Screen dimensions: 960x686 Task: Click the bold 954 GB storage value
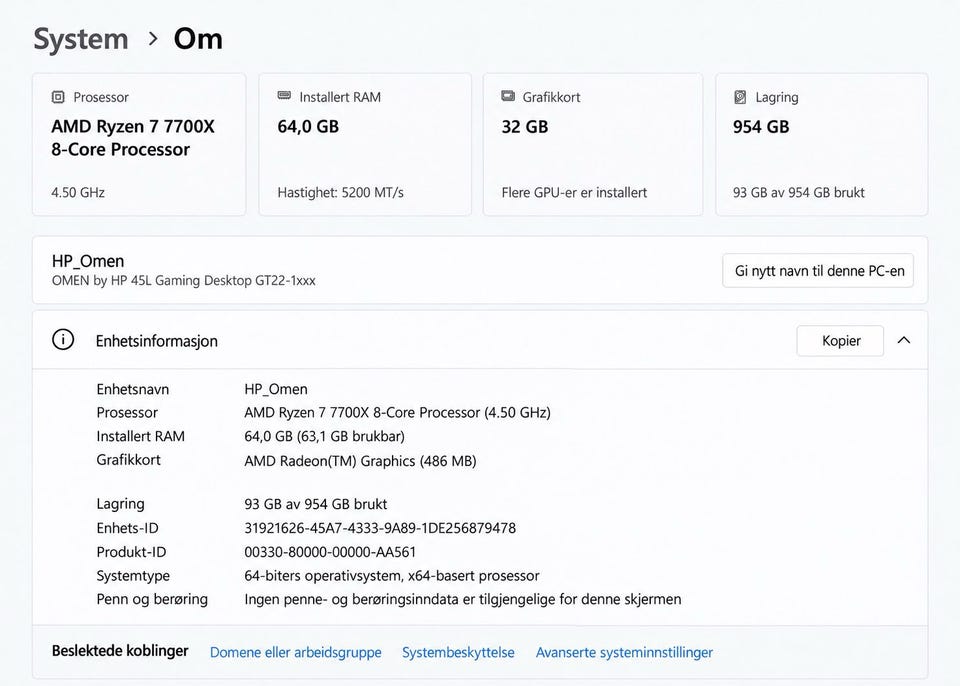761,127
